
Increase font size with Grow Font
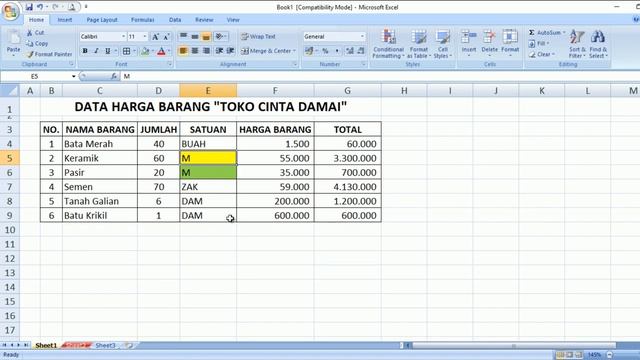click(x=156, y=37)
